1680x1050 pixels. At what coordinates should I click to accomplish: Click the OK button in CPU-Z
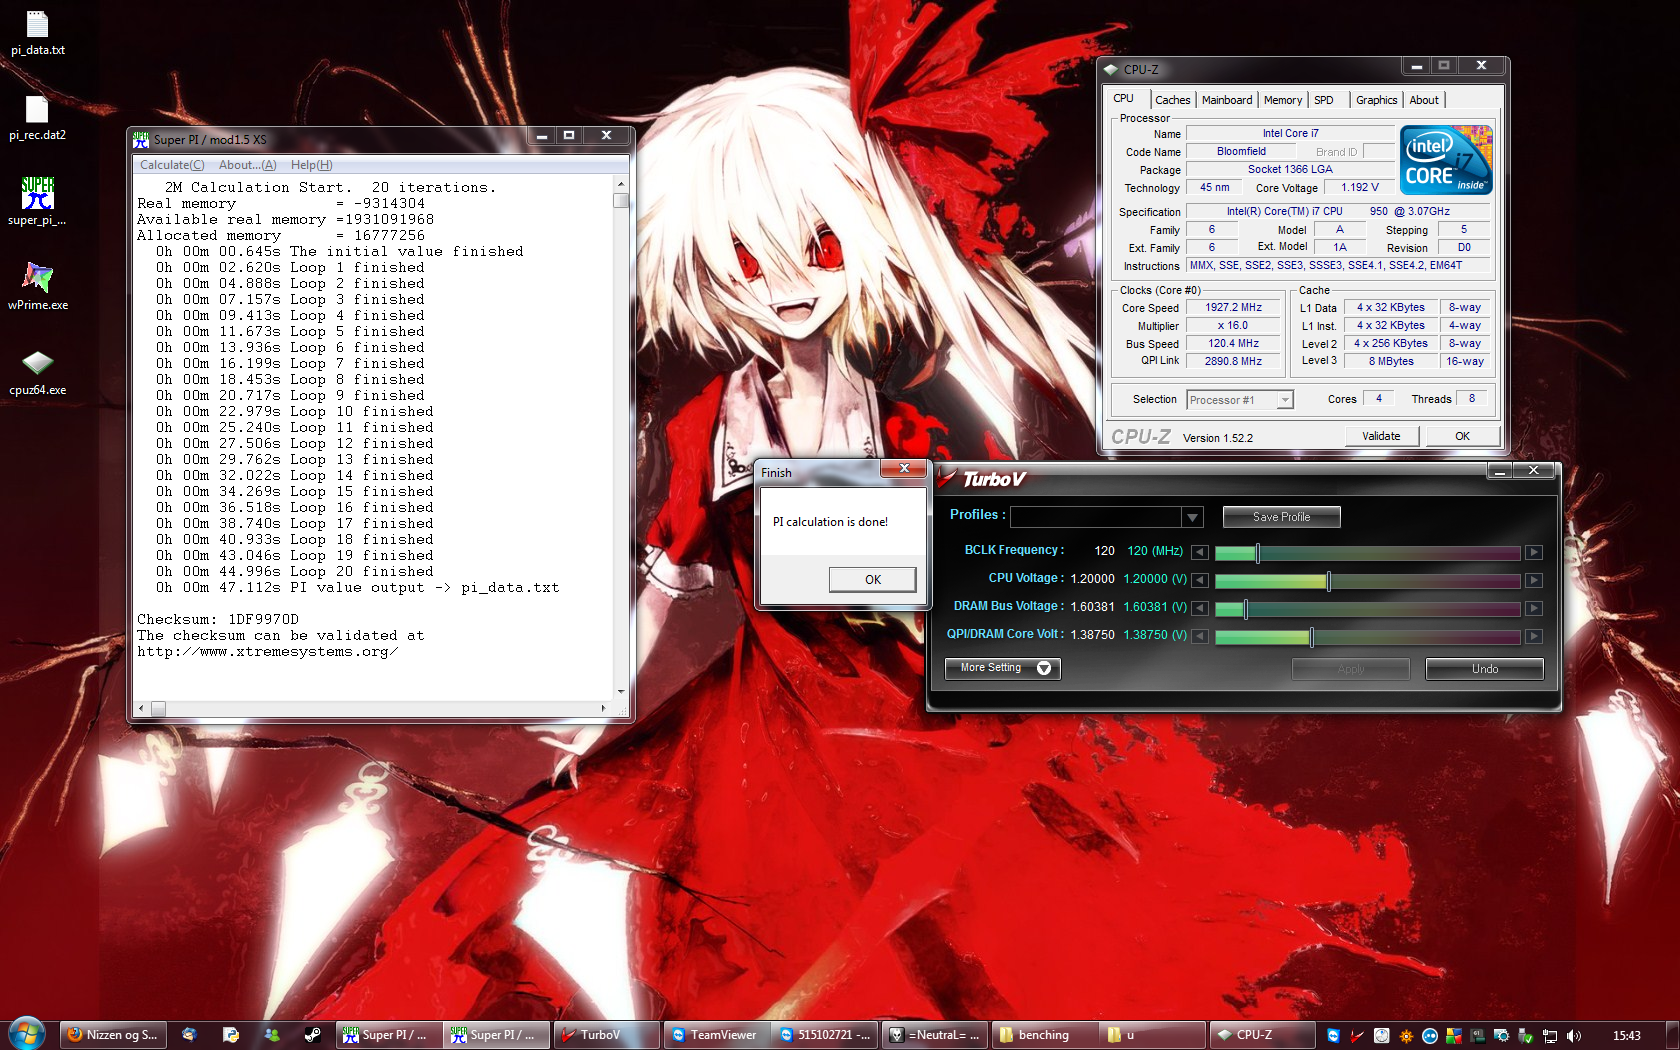[1462, 436]
